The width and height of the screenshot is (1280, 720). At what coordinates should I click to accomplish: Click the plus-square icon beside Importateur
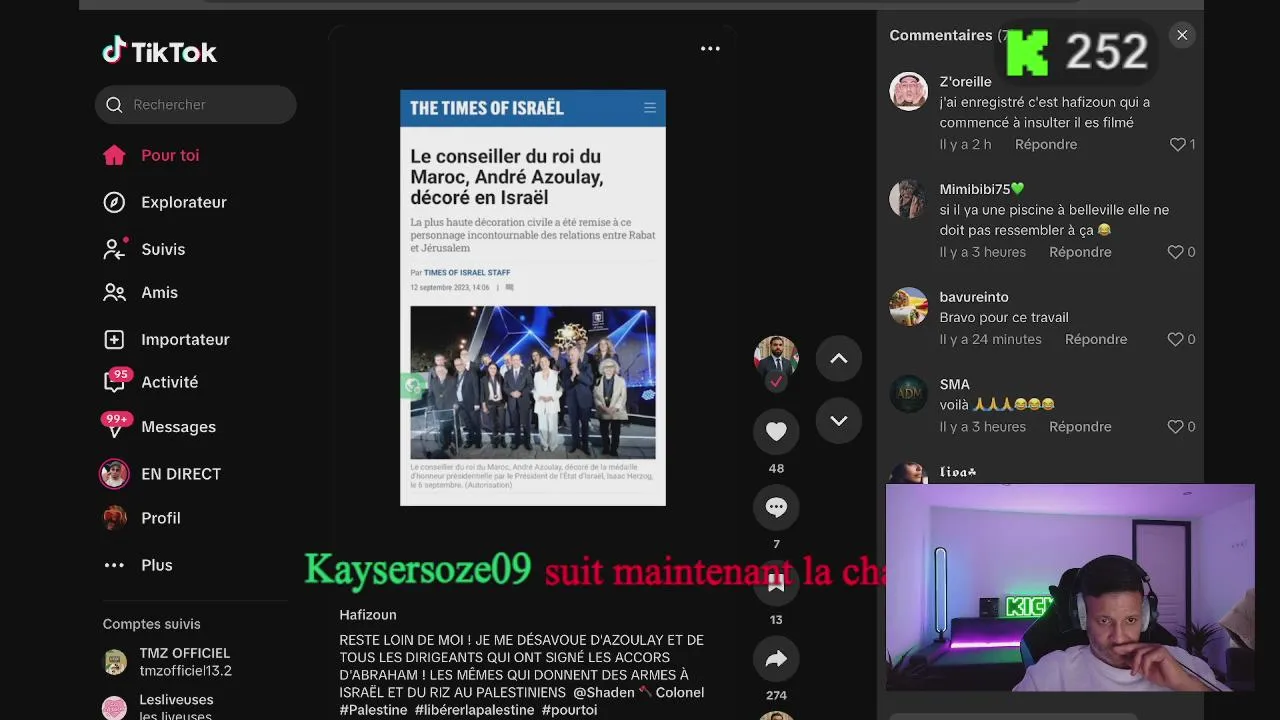[114, 339]
